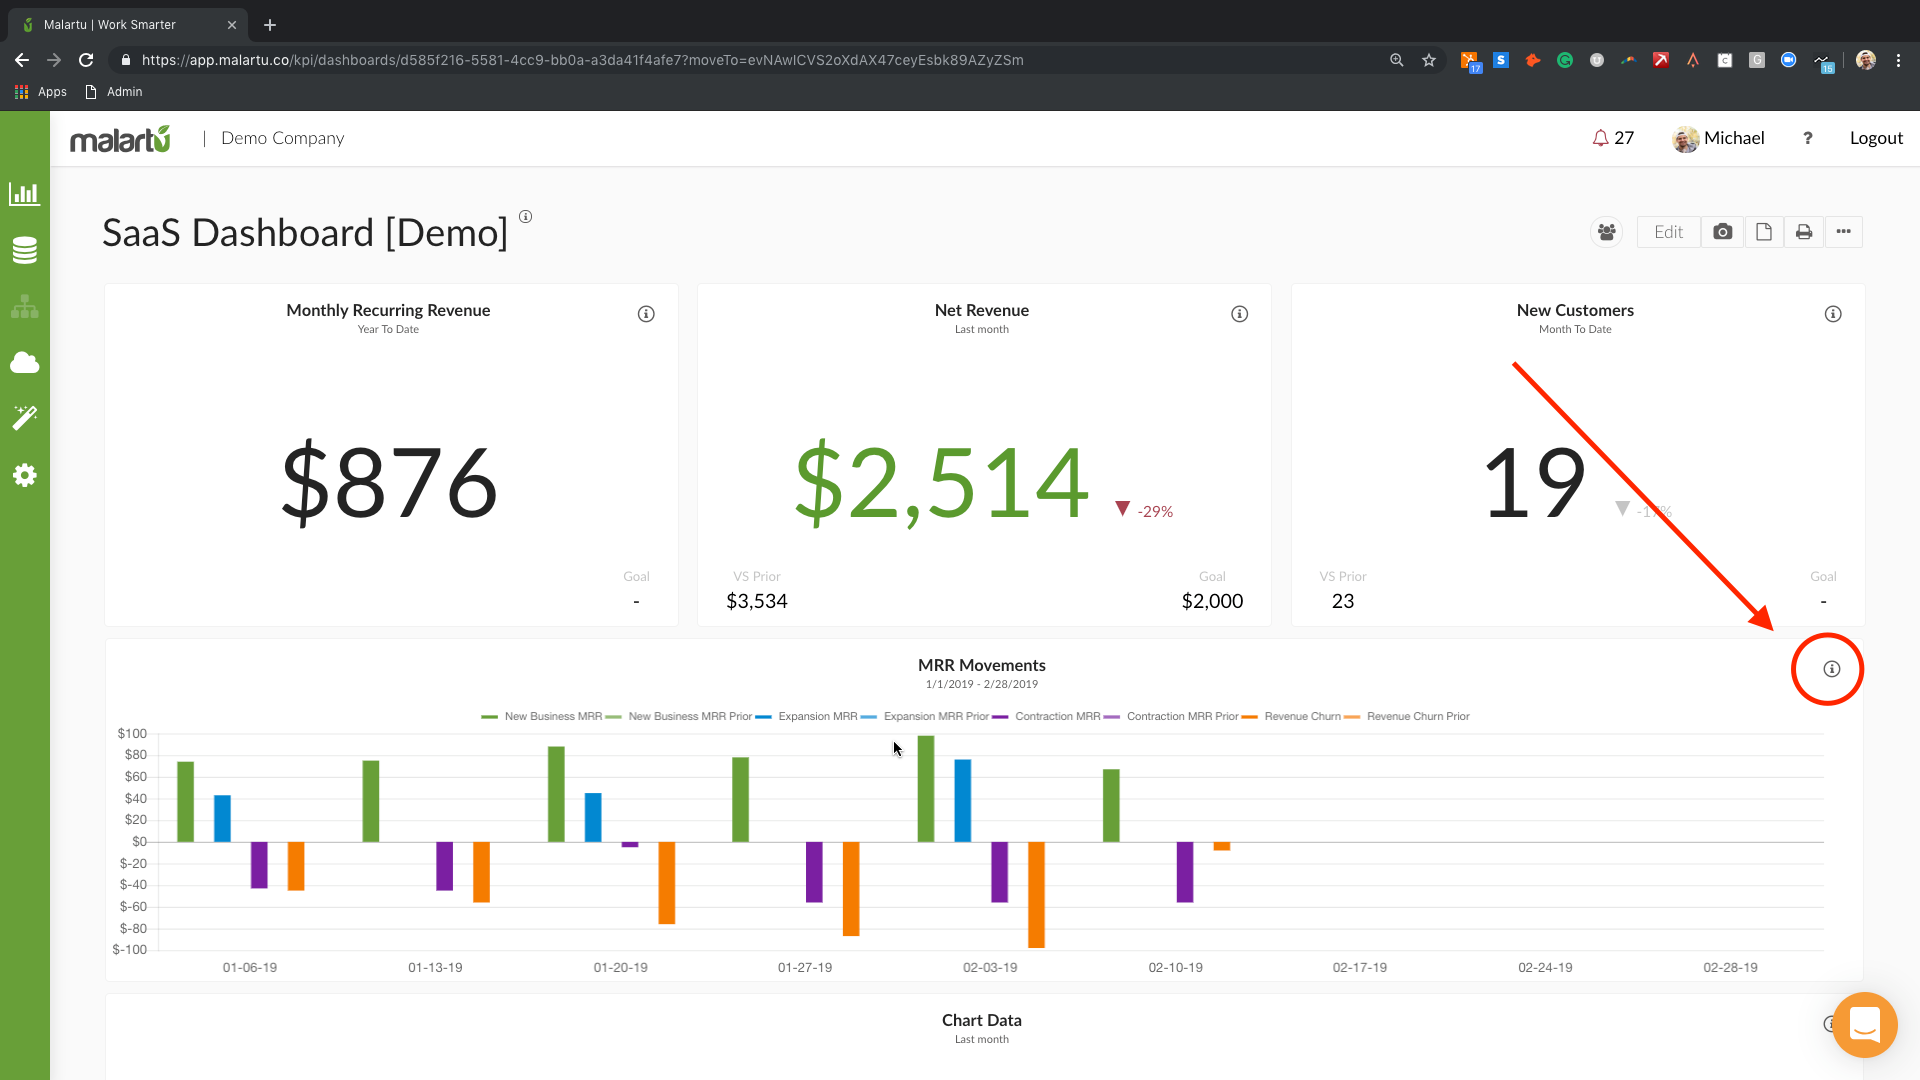The image size is (1920, 1080).
Task: Open Chrome's three-dot menu
Action: (1898, 60)
